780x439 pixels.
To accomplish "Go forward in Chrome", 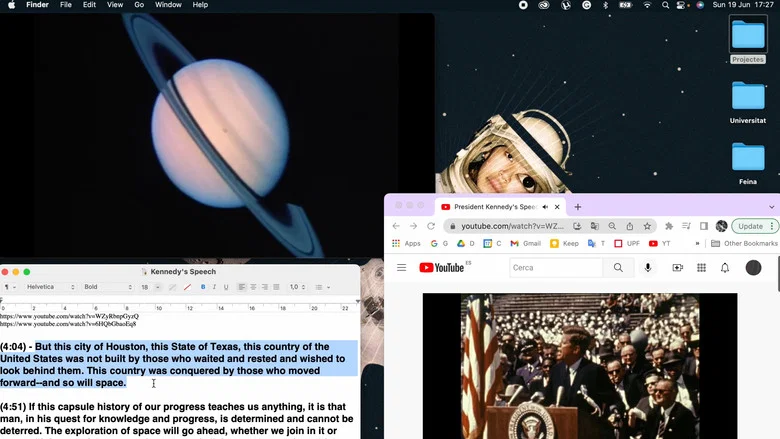I will (413, 226).
